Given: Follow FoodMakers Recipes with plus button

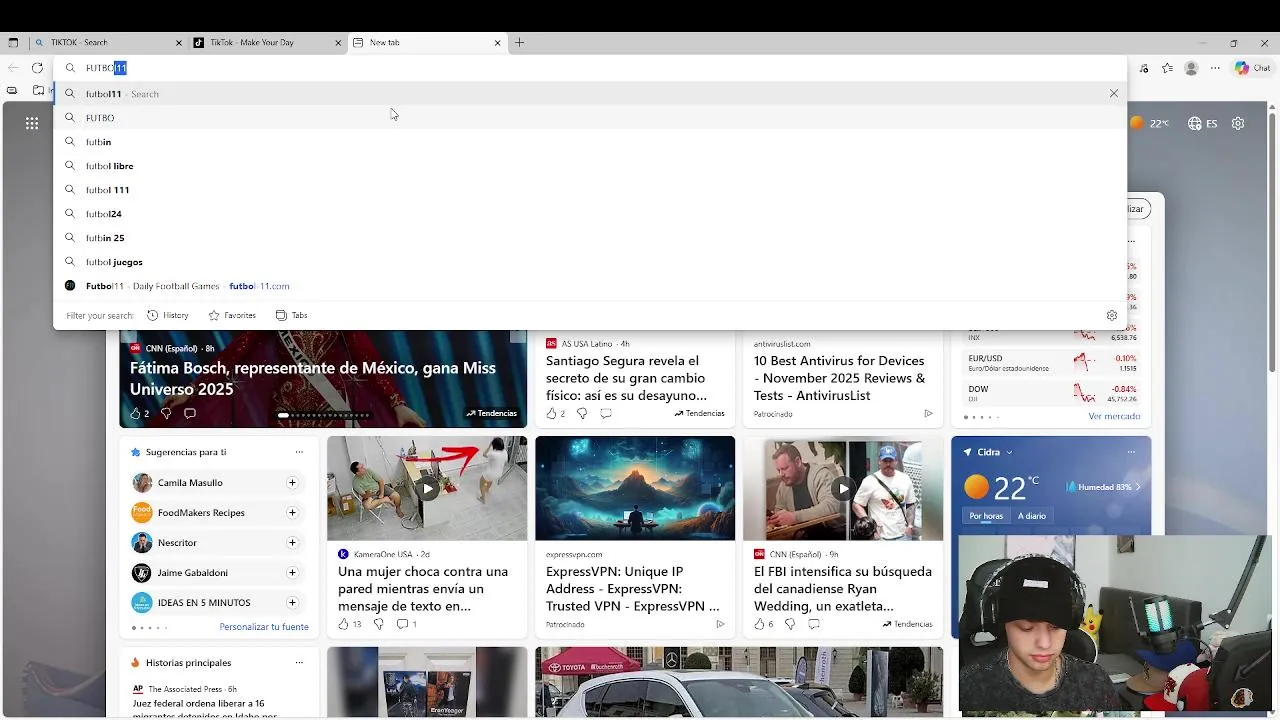Looking at the screenshot, I should tap(292, 512).
